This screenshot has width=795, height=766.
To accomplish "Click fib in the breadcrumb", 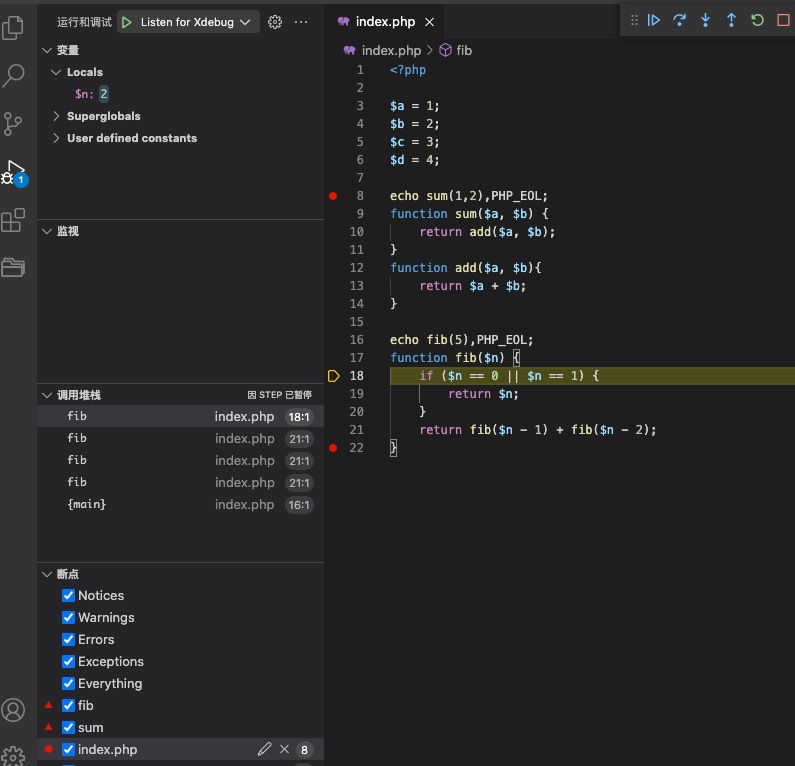I will click(464, 50).
